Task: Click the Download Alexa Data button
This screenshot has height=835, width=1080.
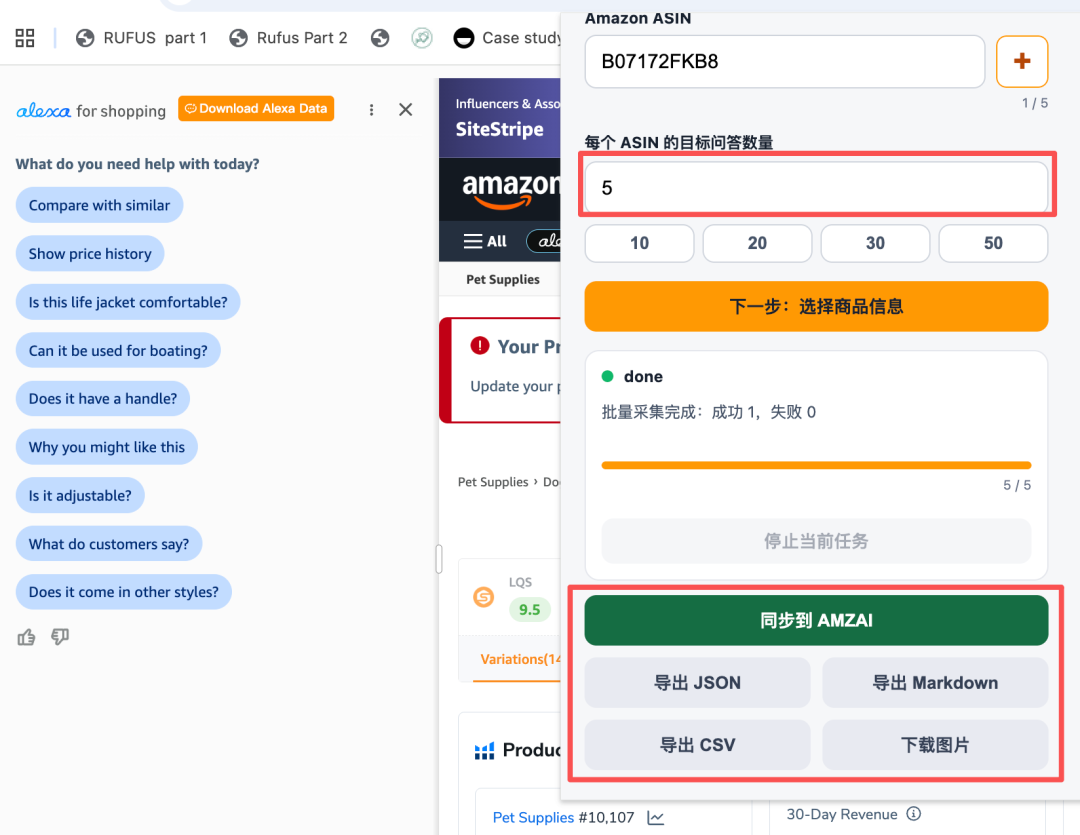Action: 256,108
